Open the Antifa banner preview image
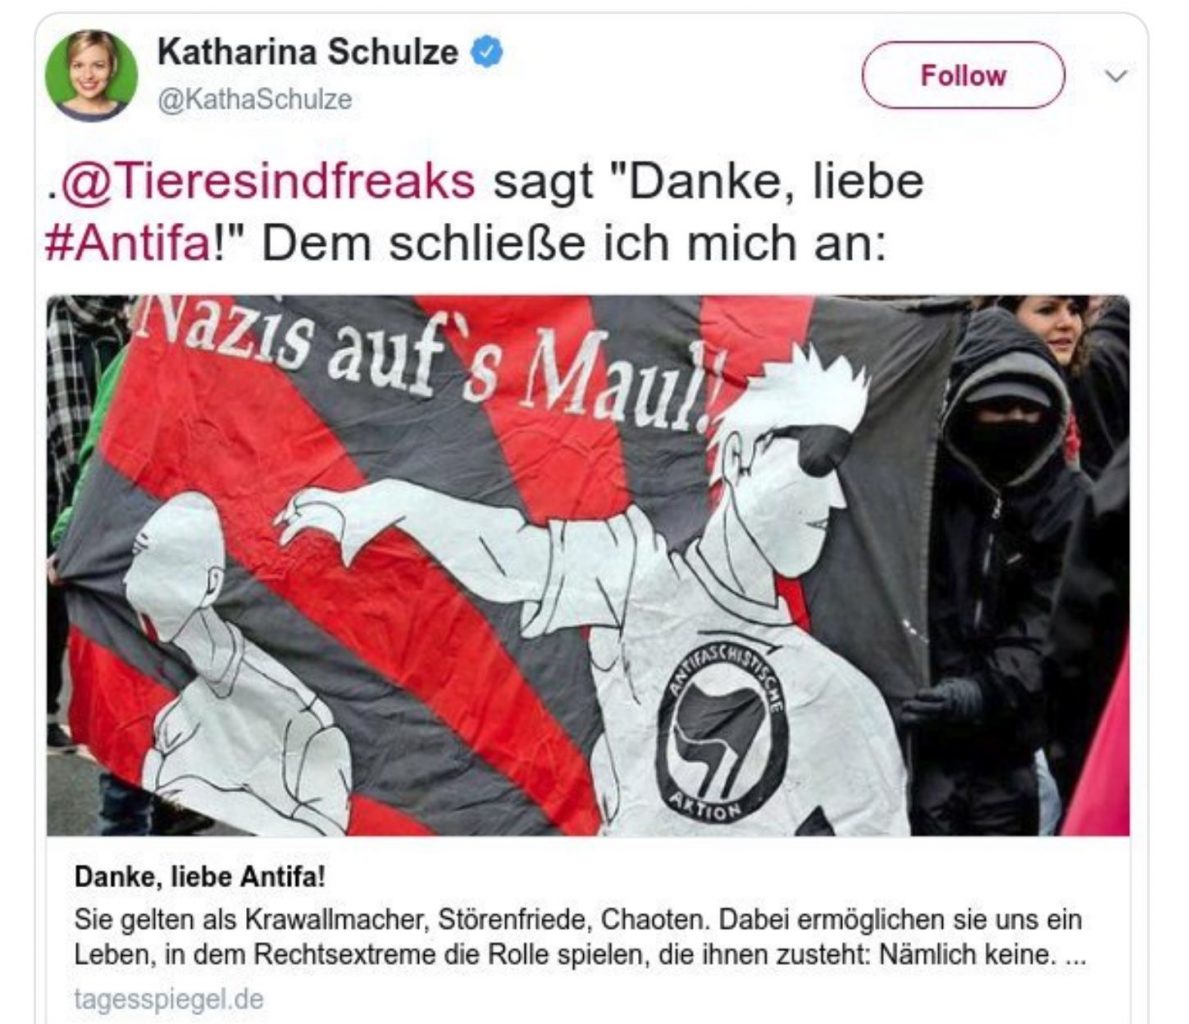This screenshot has height=1024, width=1189. coord(588,565)
